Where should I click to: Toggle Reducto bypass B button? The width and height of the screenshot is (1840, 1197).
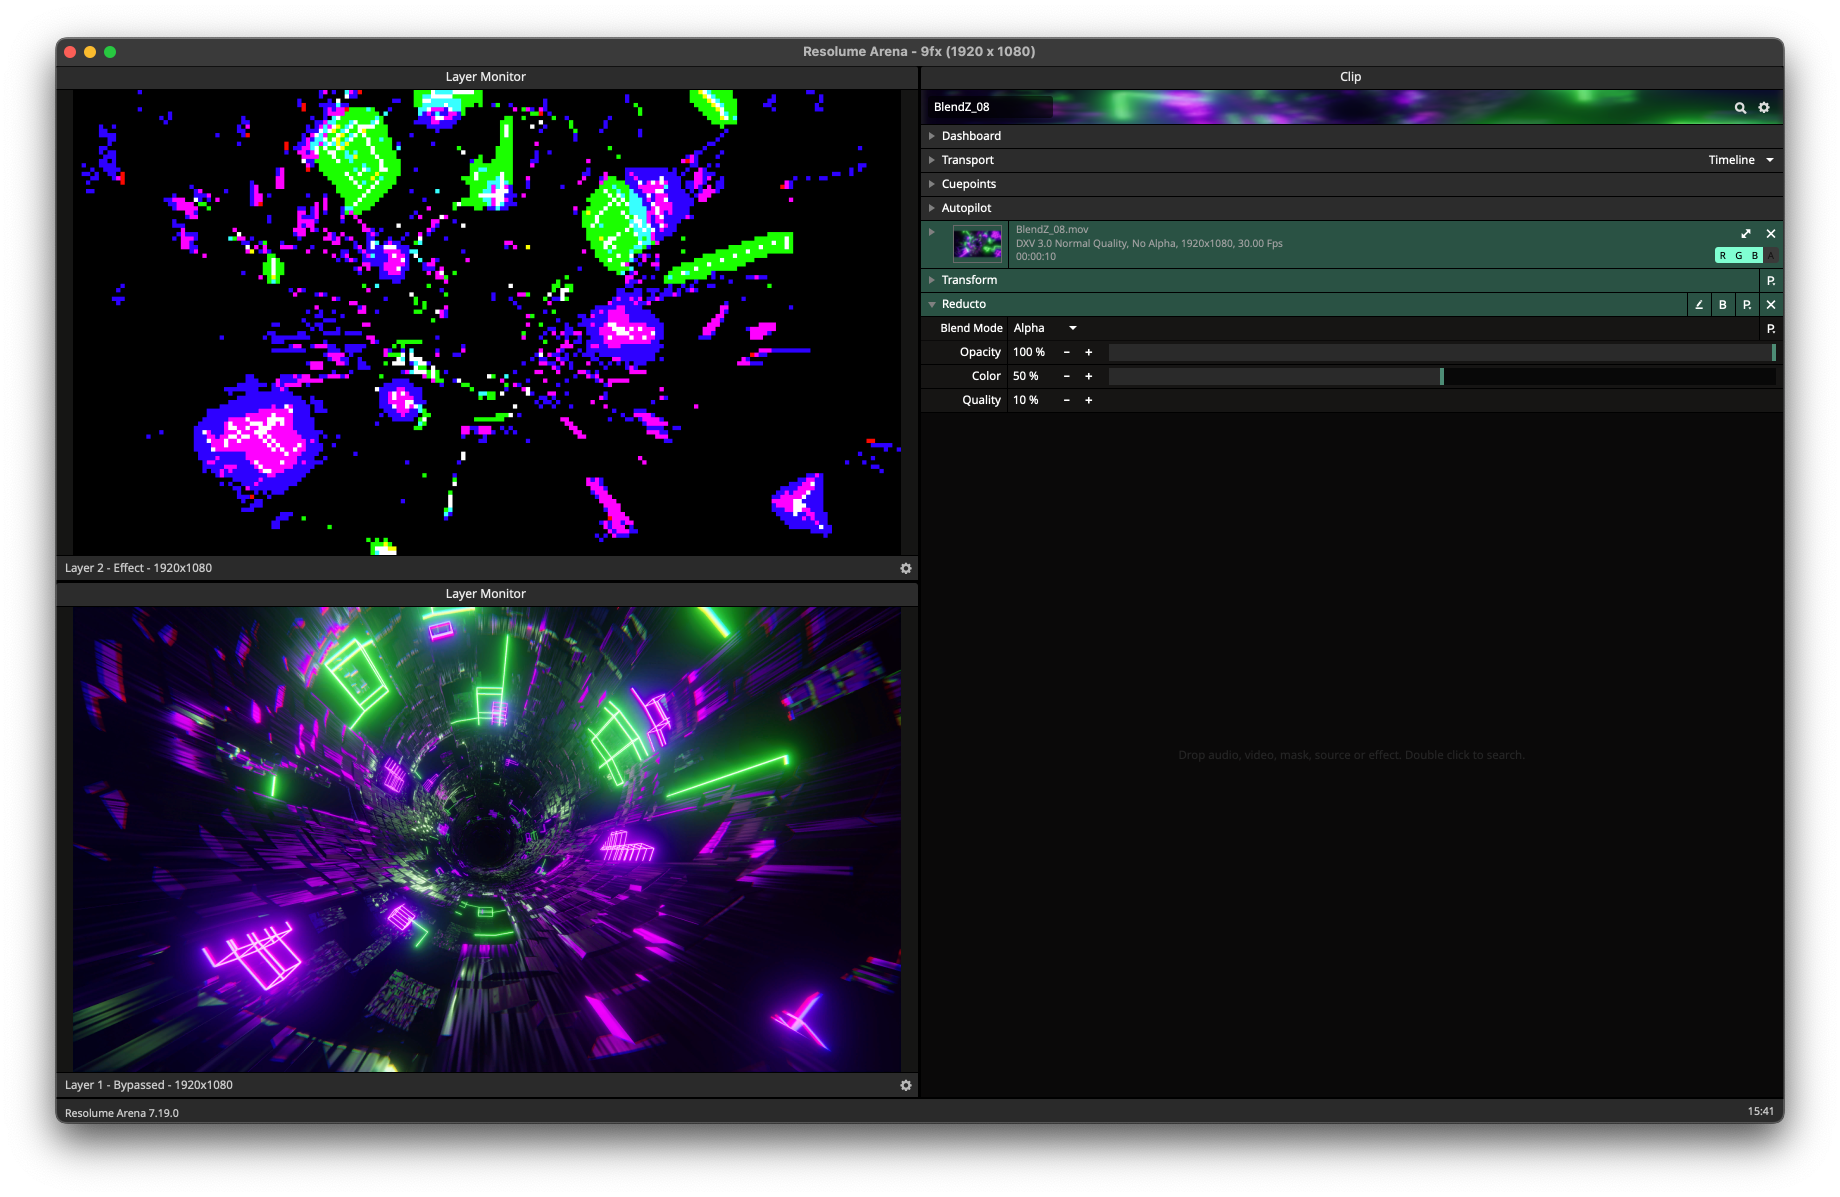(1723, 305)
